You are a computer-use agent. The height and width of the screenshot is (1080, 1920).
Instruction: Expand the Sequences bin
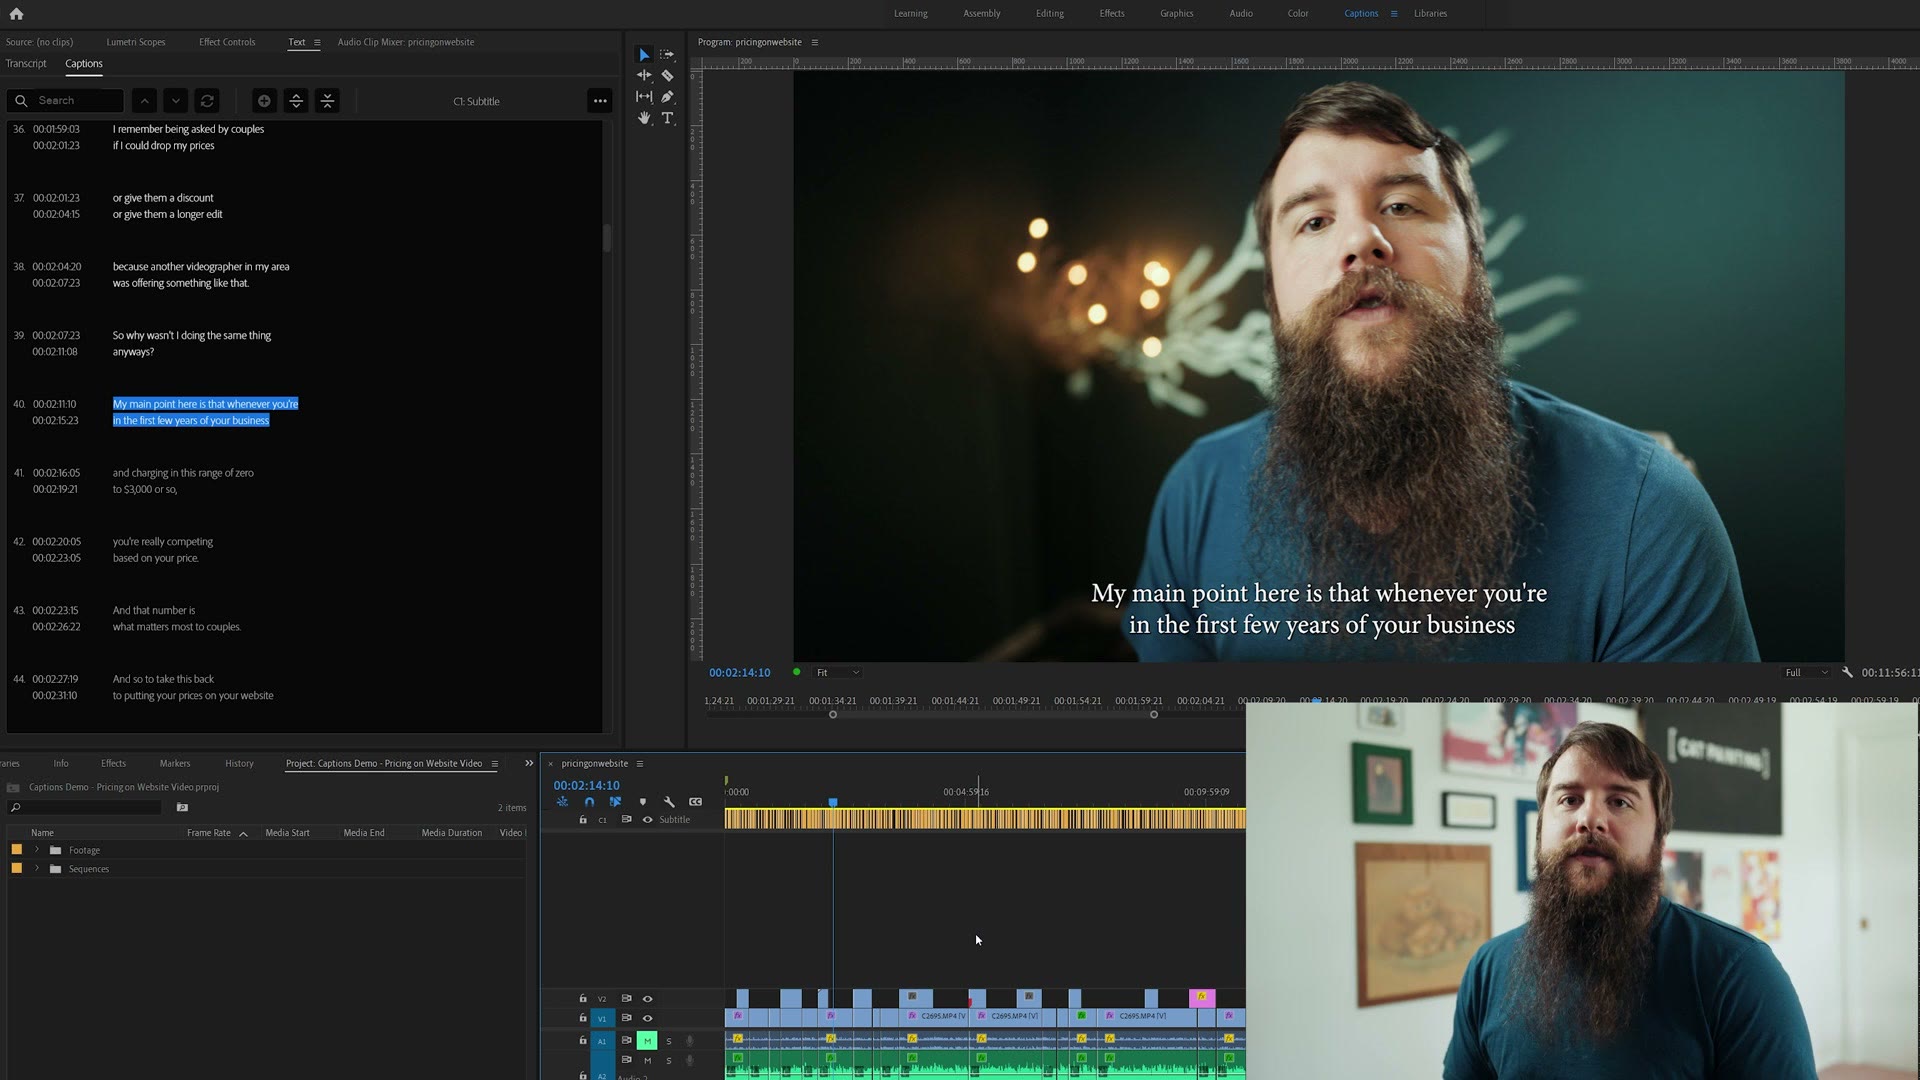37,869
